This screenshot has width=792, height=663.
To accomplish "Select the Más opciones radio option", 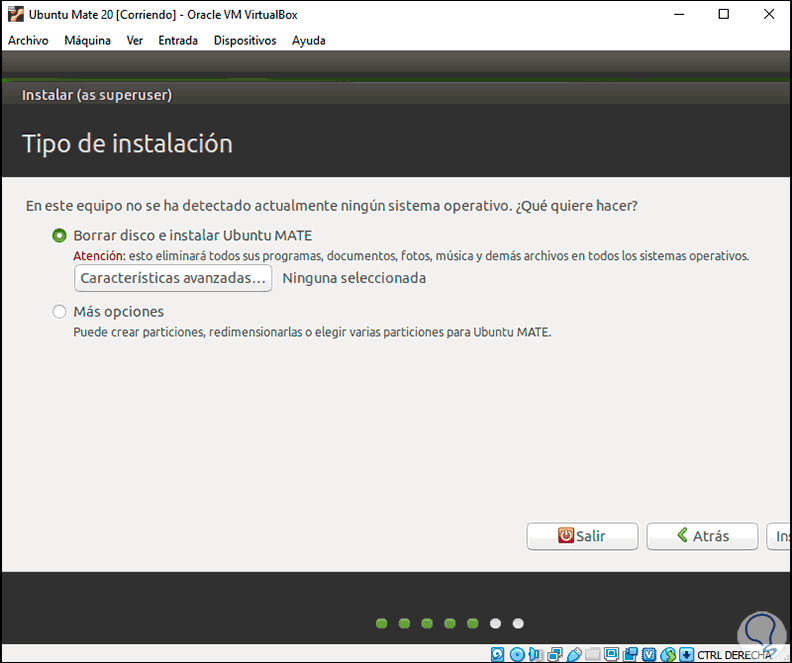I will coord(59,312).
